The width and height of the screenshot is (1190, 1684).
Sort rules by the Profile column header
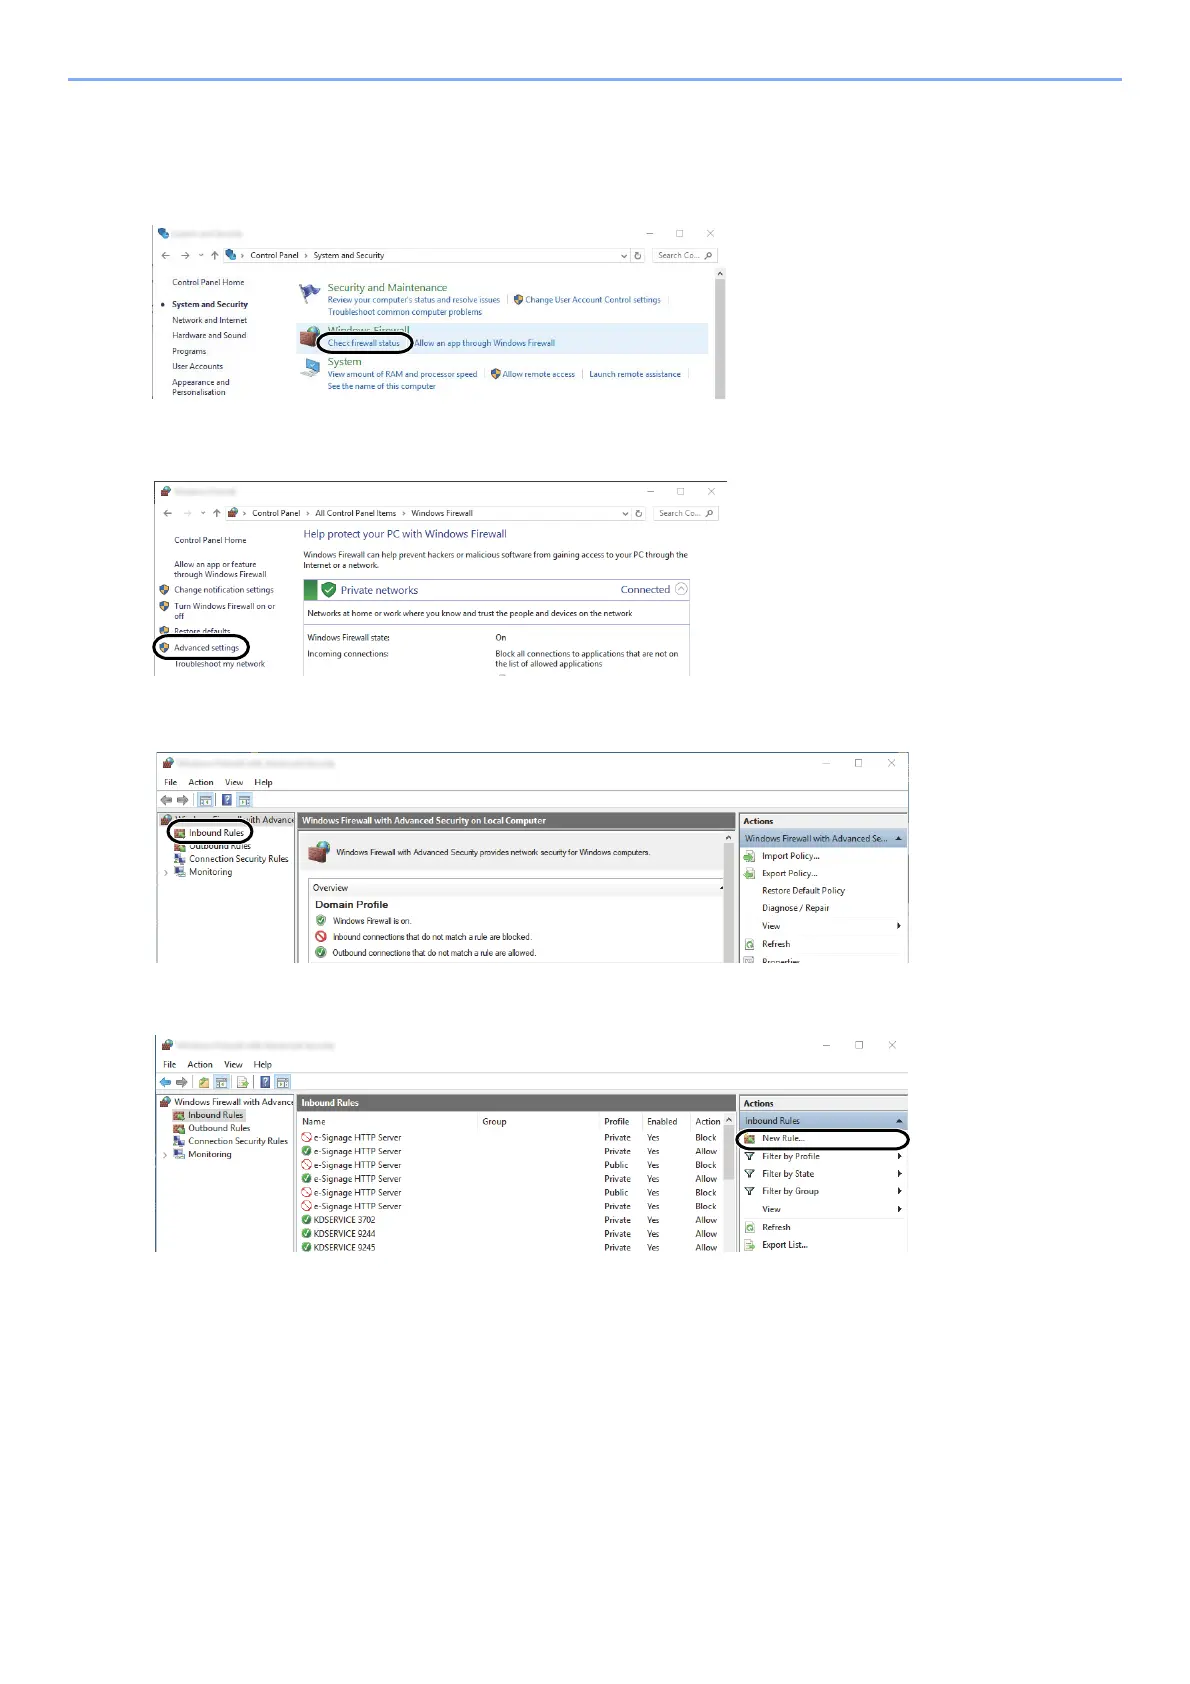pos(616,1122)
